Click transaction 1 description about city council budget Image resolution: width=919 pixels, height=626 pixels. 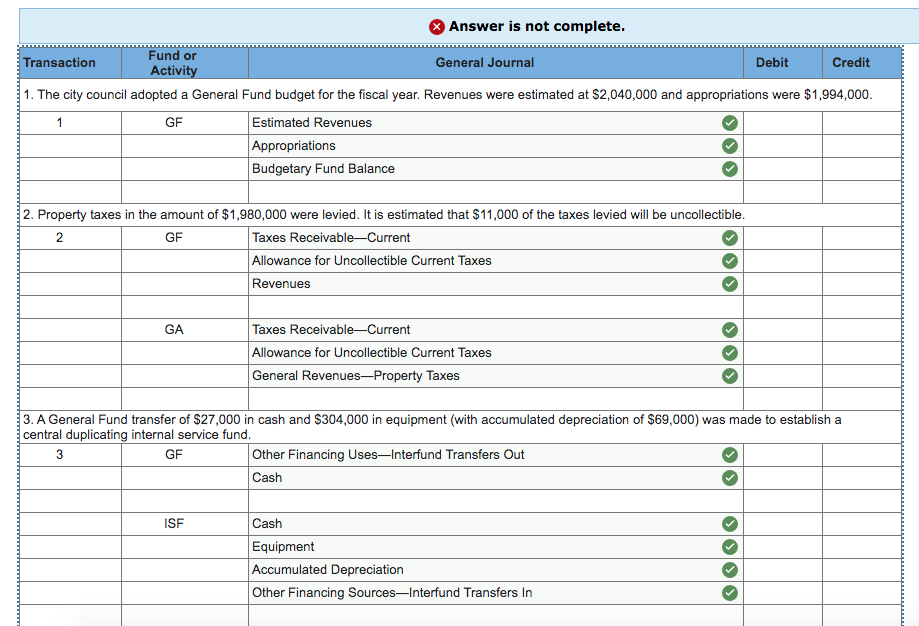coord(448,95)
